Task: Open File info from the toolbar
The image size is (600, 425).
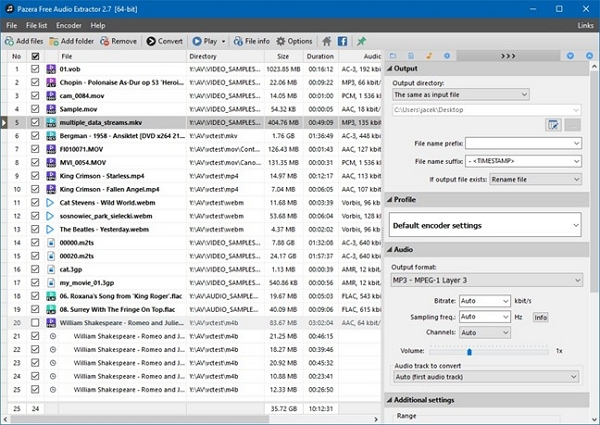Action: (x=251, y=41)
